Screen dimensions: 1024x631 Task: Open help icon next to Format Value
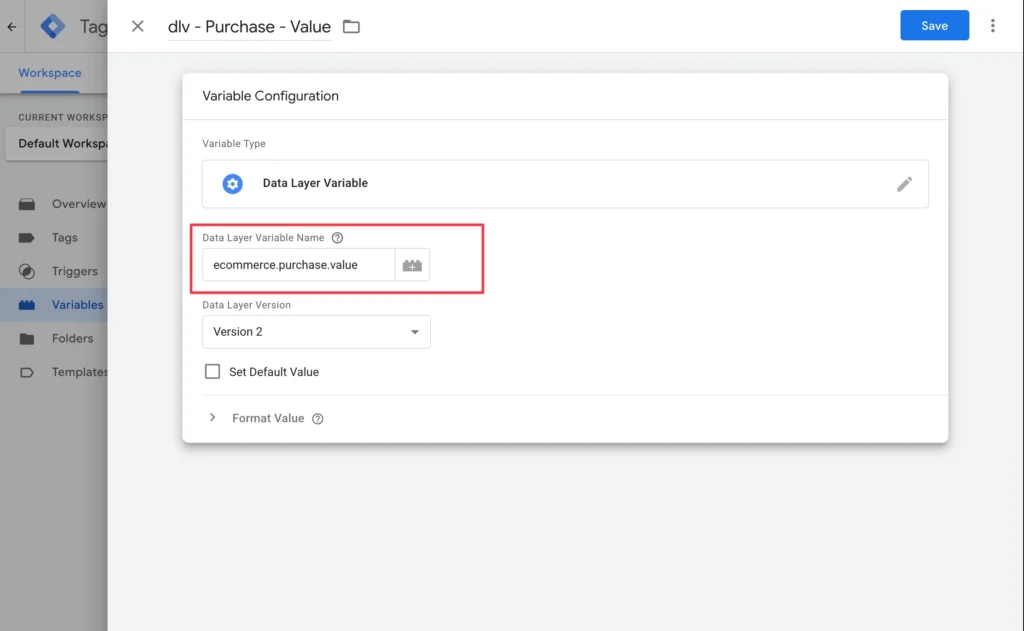pos(318,419)
